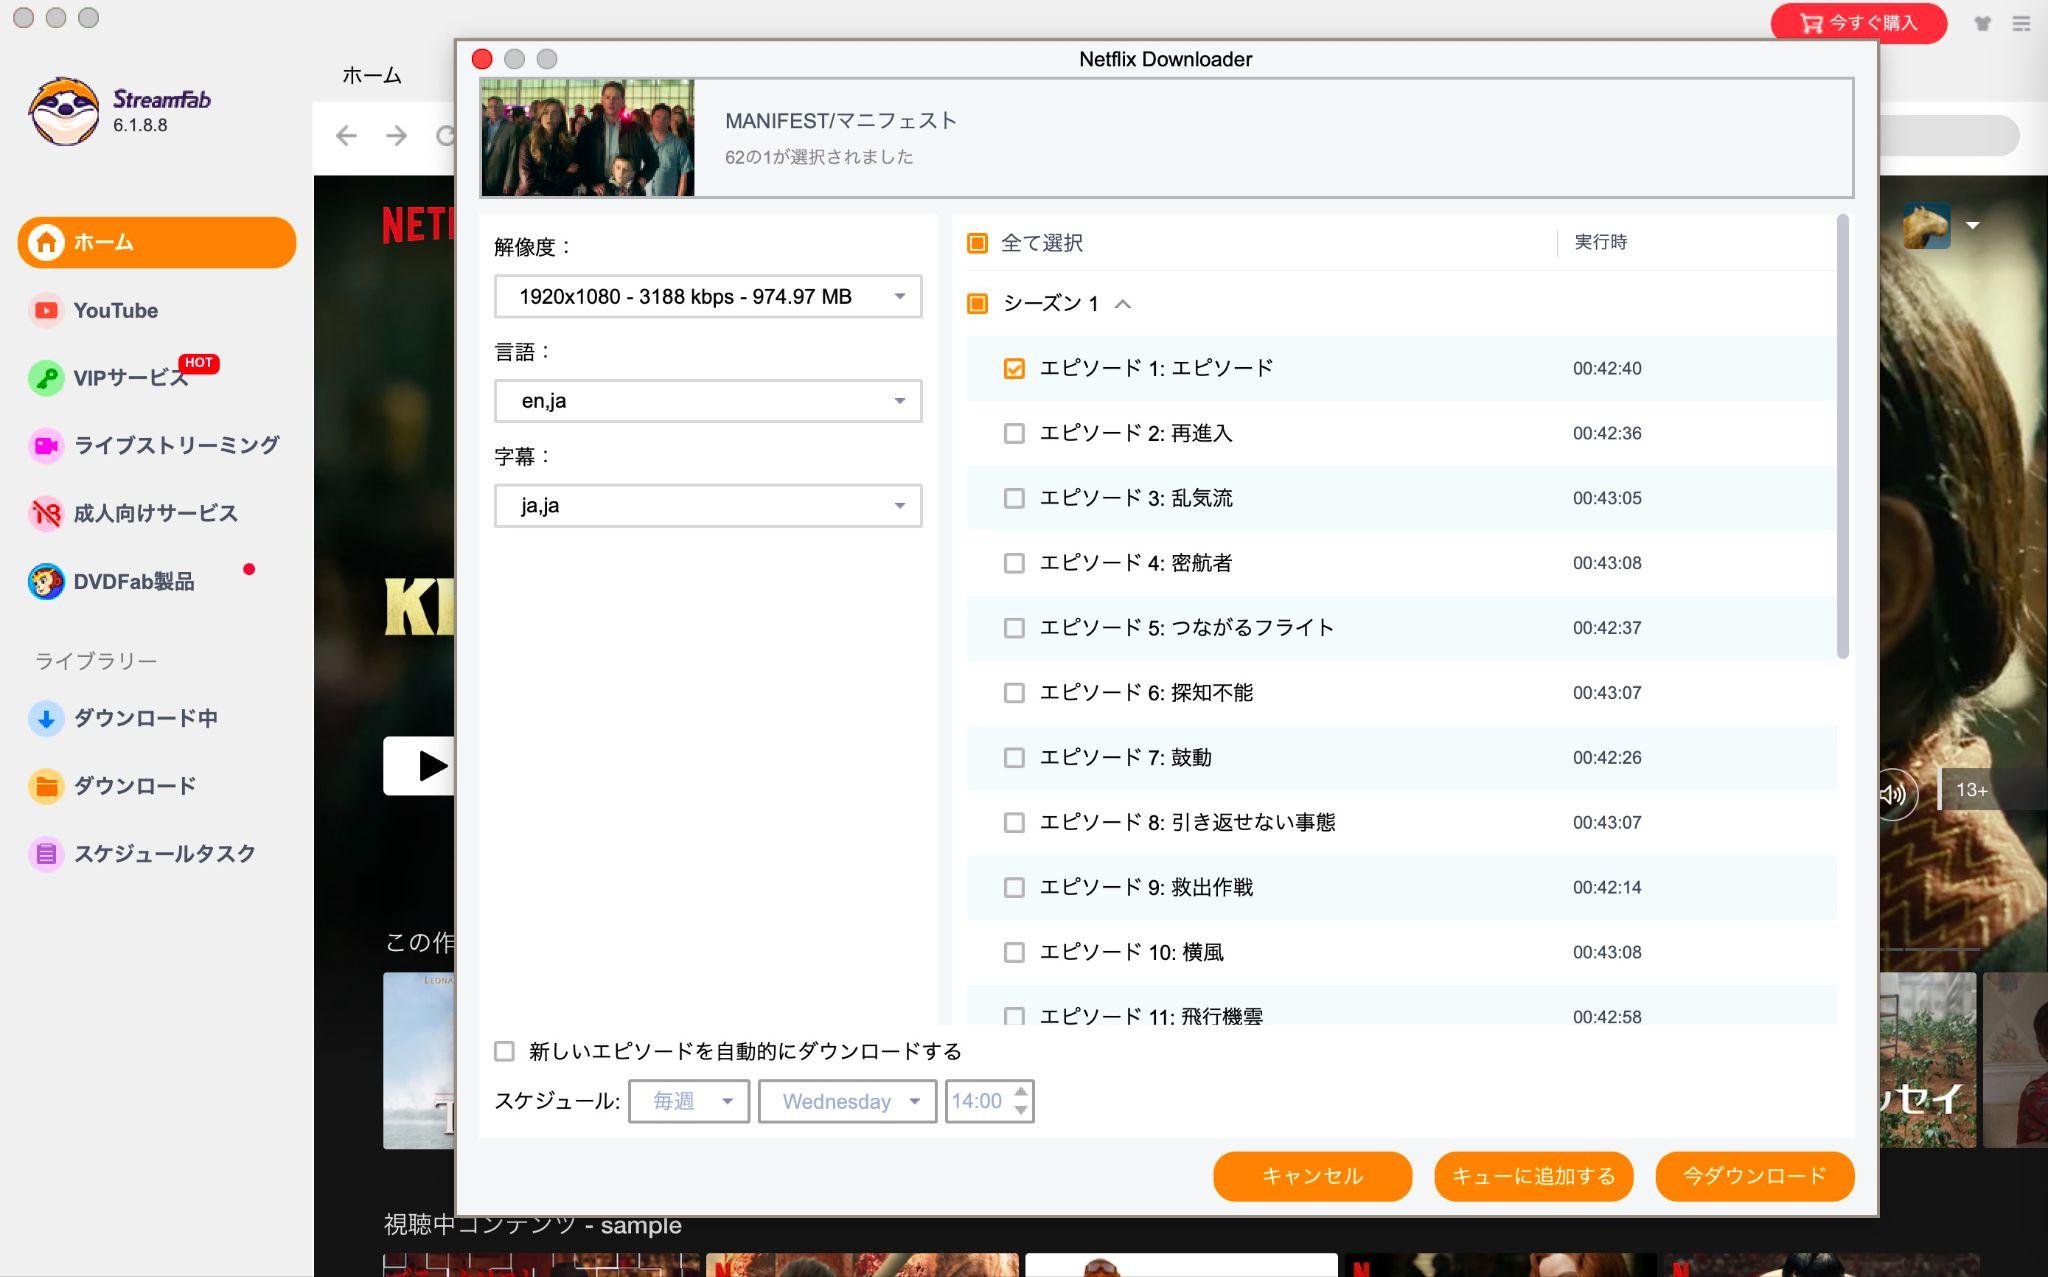Check the Episode 4 密航者 checkbox
2048x1277 pixels.
(x=1014, y=563)
